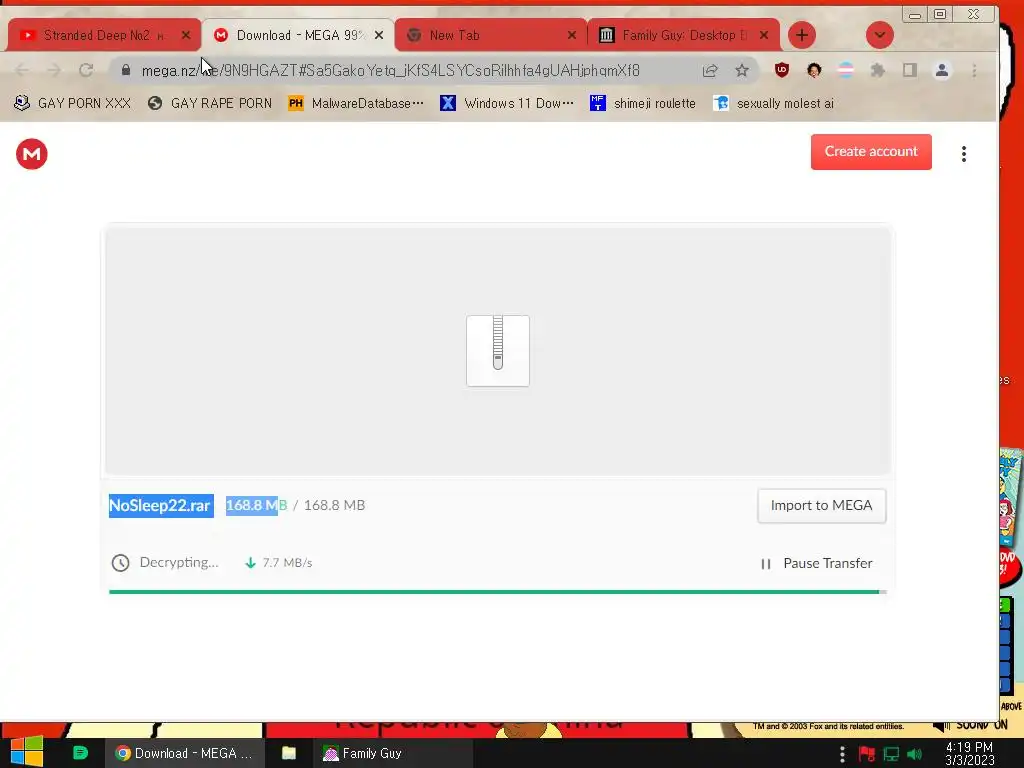Click the volume speaker tray icon
Screen dimensions: 1024x768
pos(915,754)
